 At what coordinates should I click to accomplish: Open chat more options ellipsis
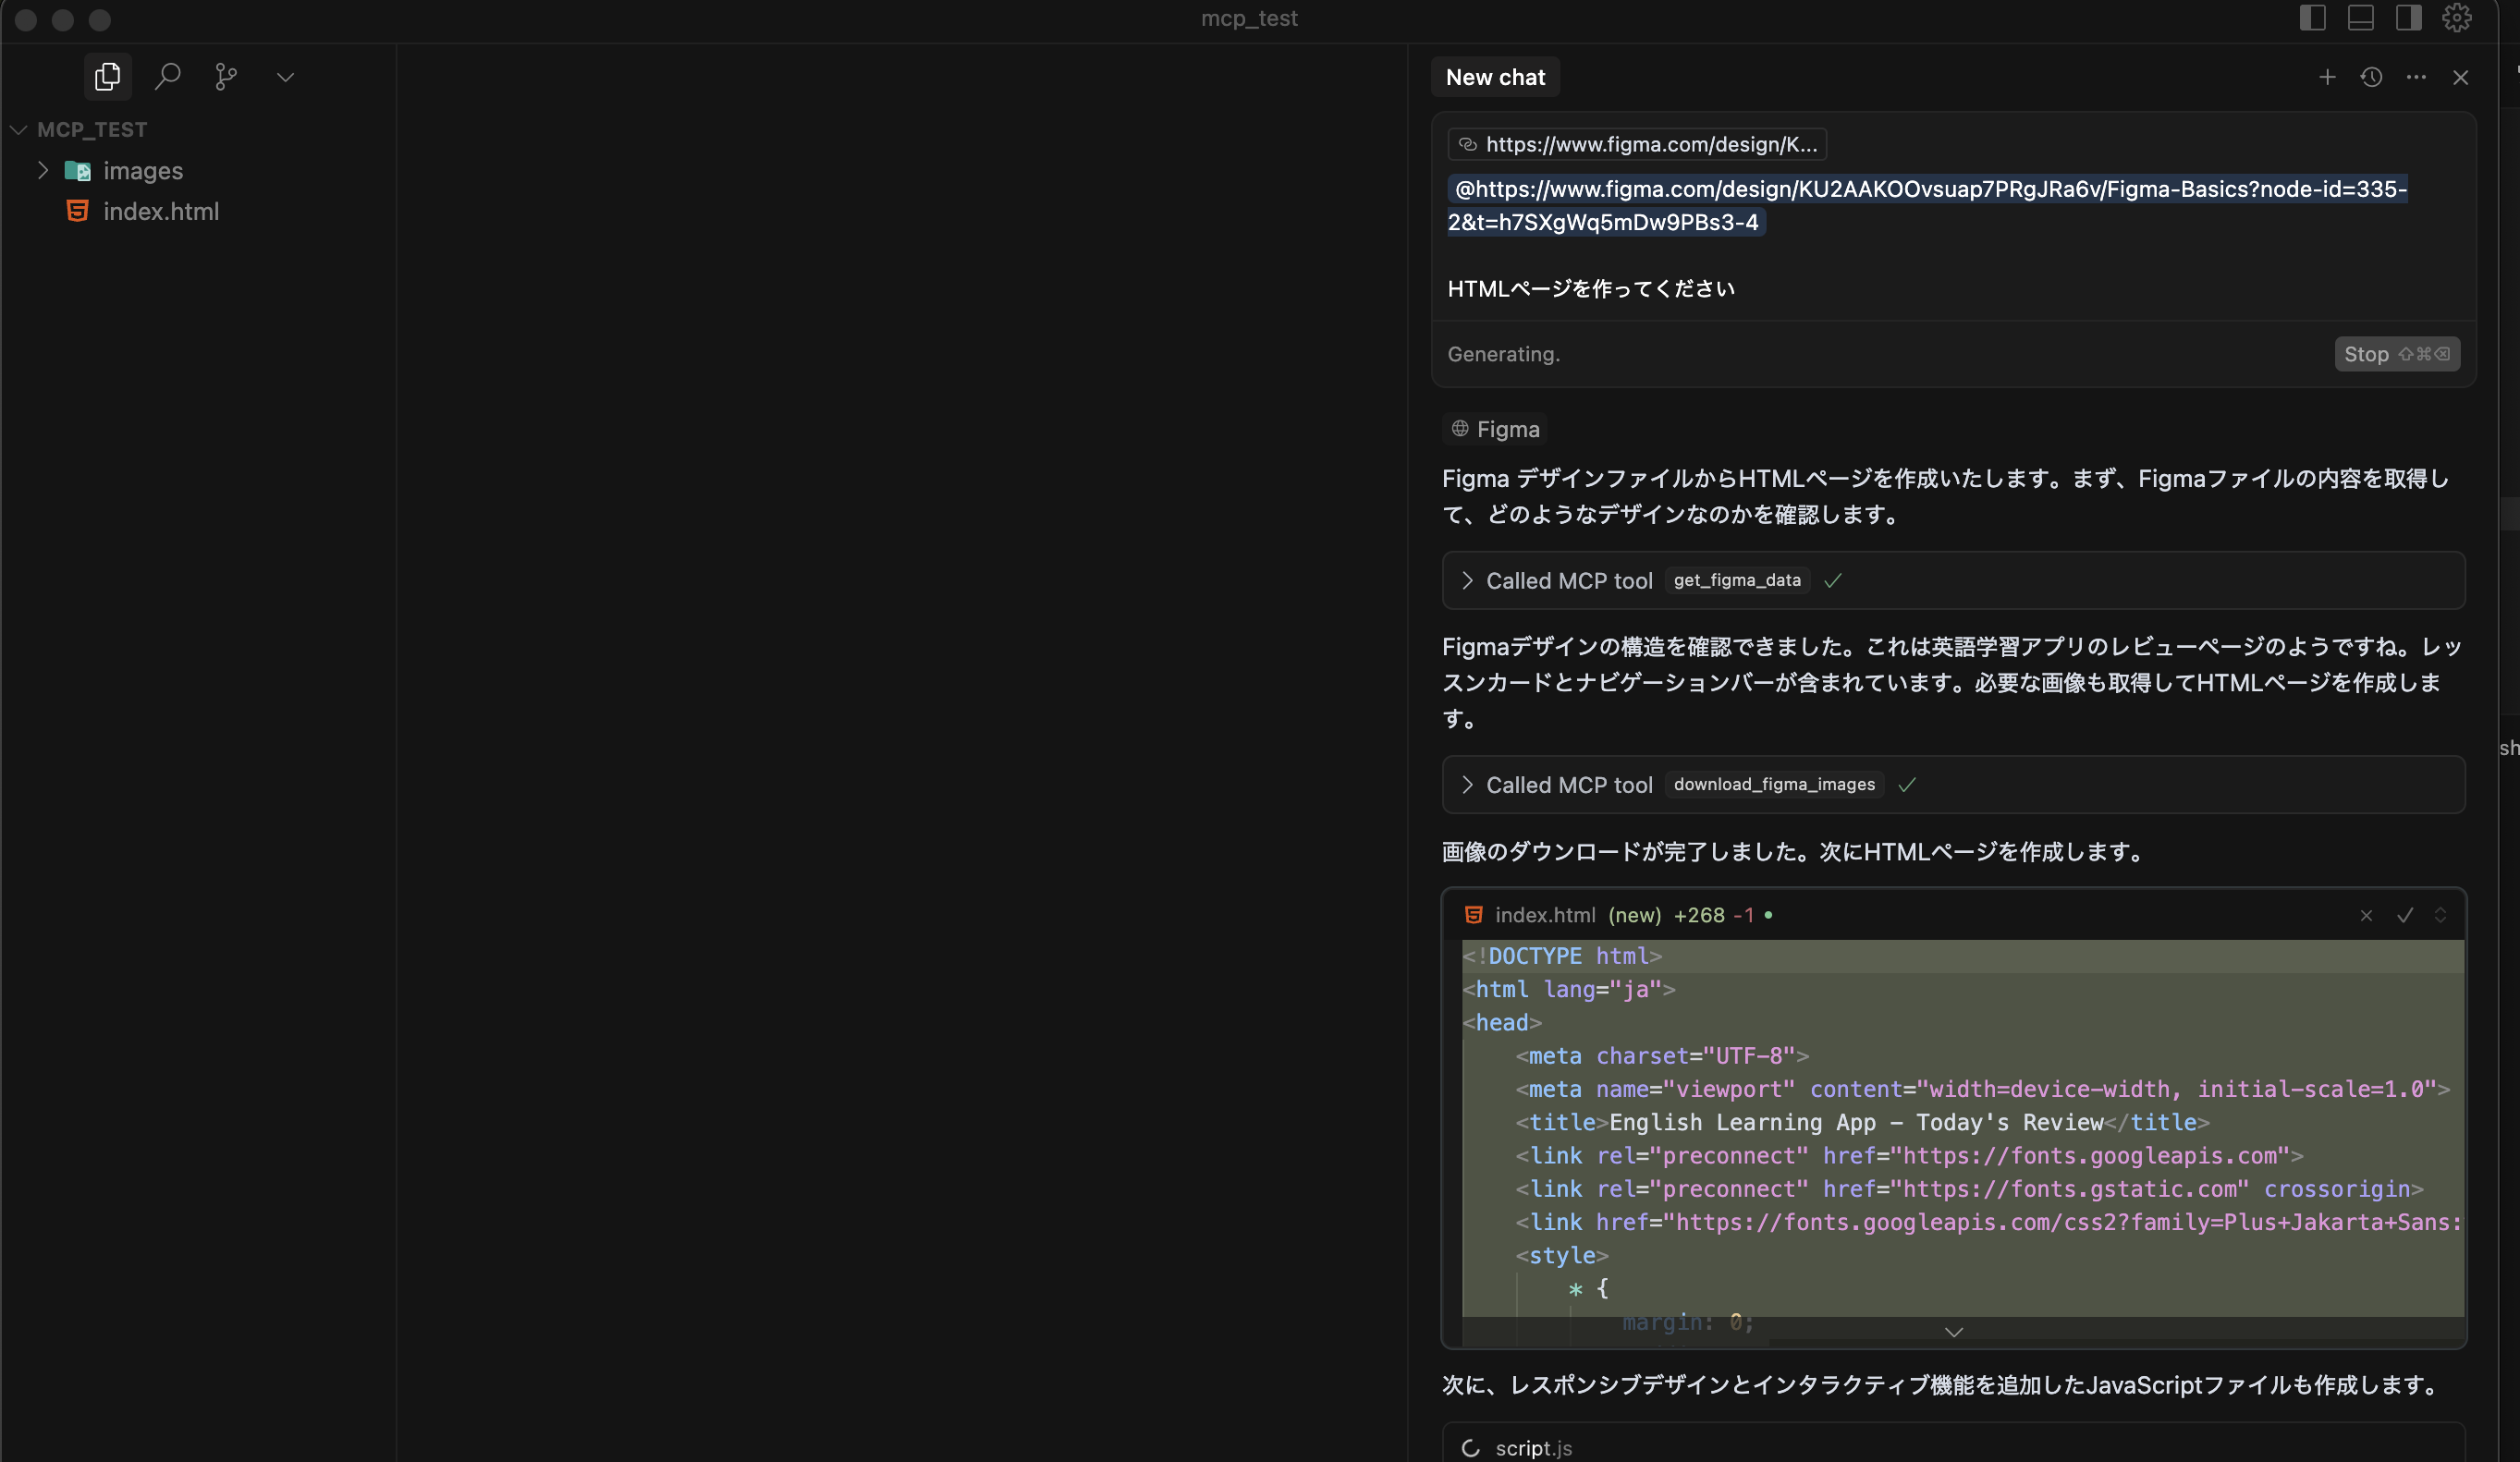tap(2416, 77)
